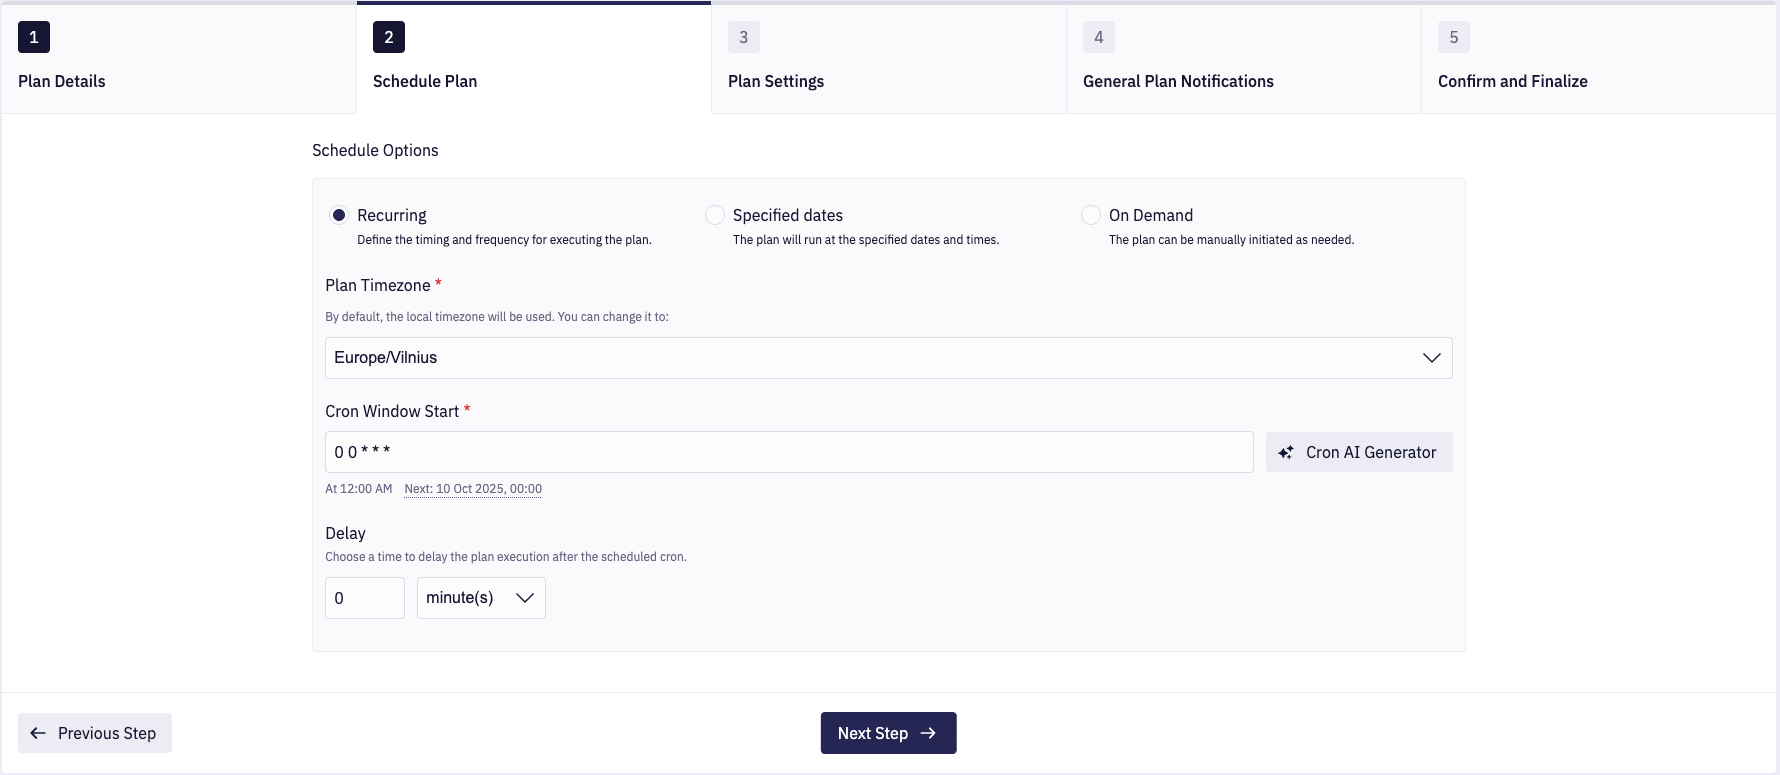Click the step 3 number badge
Viewport: 1780px width, 775px height.
click(744, 37)
